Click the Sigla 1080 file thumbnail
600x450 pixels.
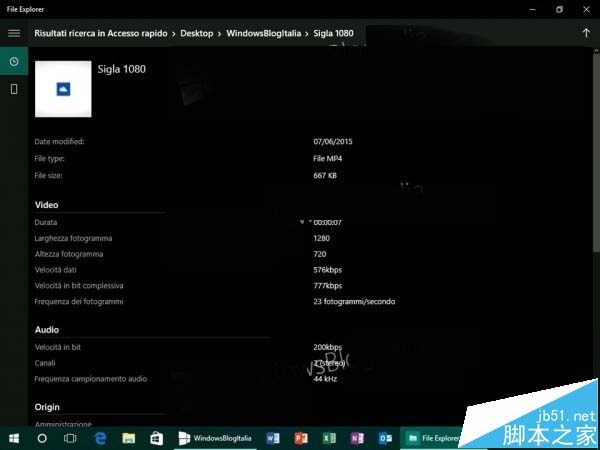click(63, 89)
